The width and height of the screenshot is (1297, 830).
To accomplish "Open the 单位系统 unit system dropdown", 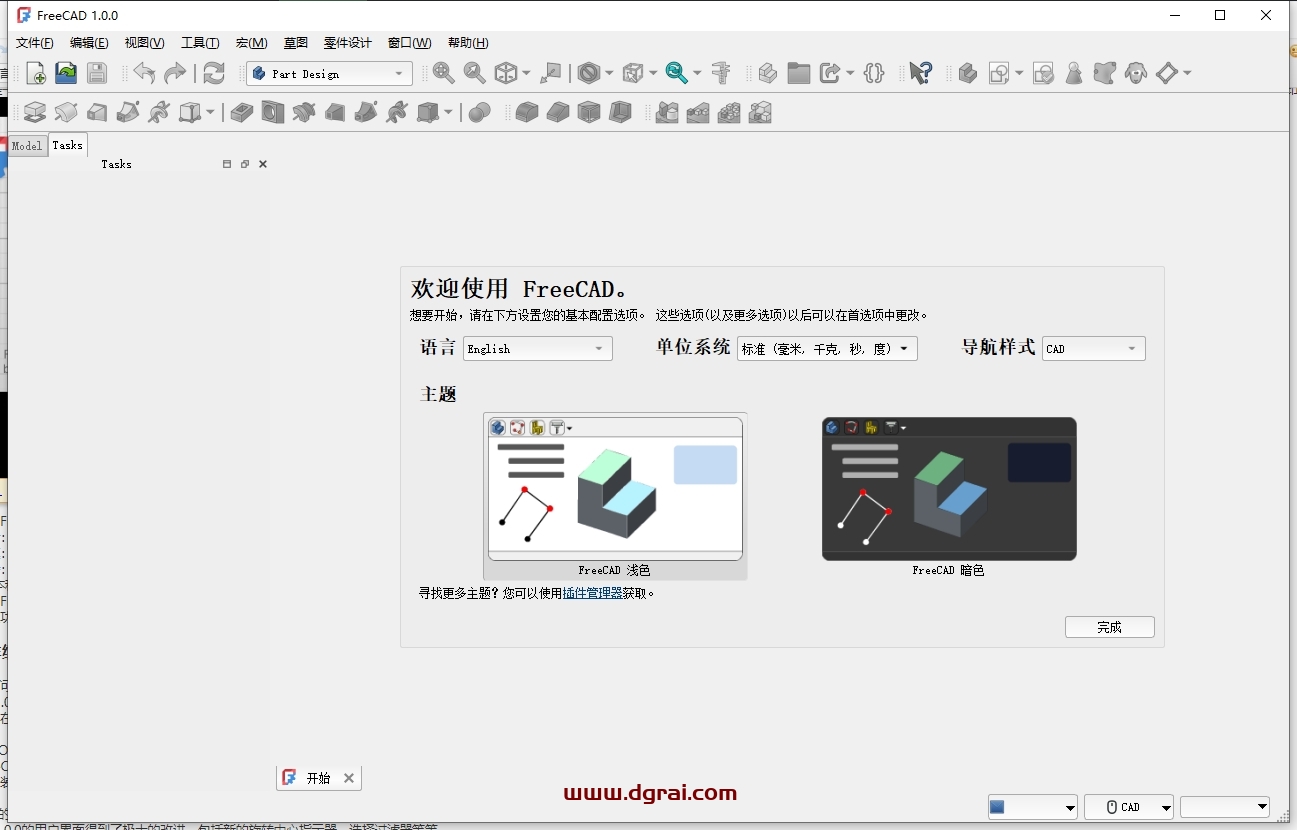I will (x=827, y=348).
